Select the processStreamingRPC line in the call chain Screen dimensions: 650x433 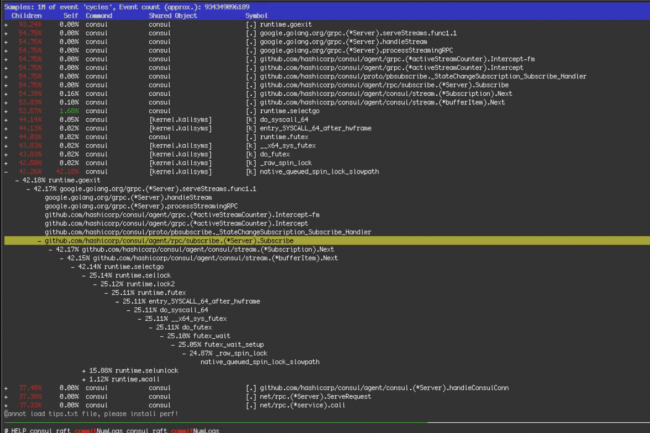[x=141, y=206]
